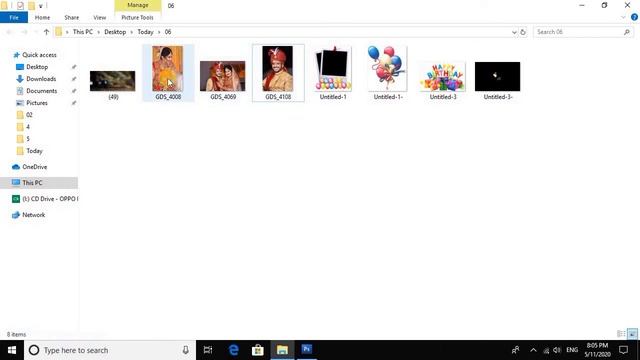Open Downloads in Quick access
Image resolution: width=640 pixels, height=360 pixels.
click(x=41, y=79)
